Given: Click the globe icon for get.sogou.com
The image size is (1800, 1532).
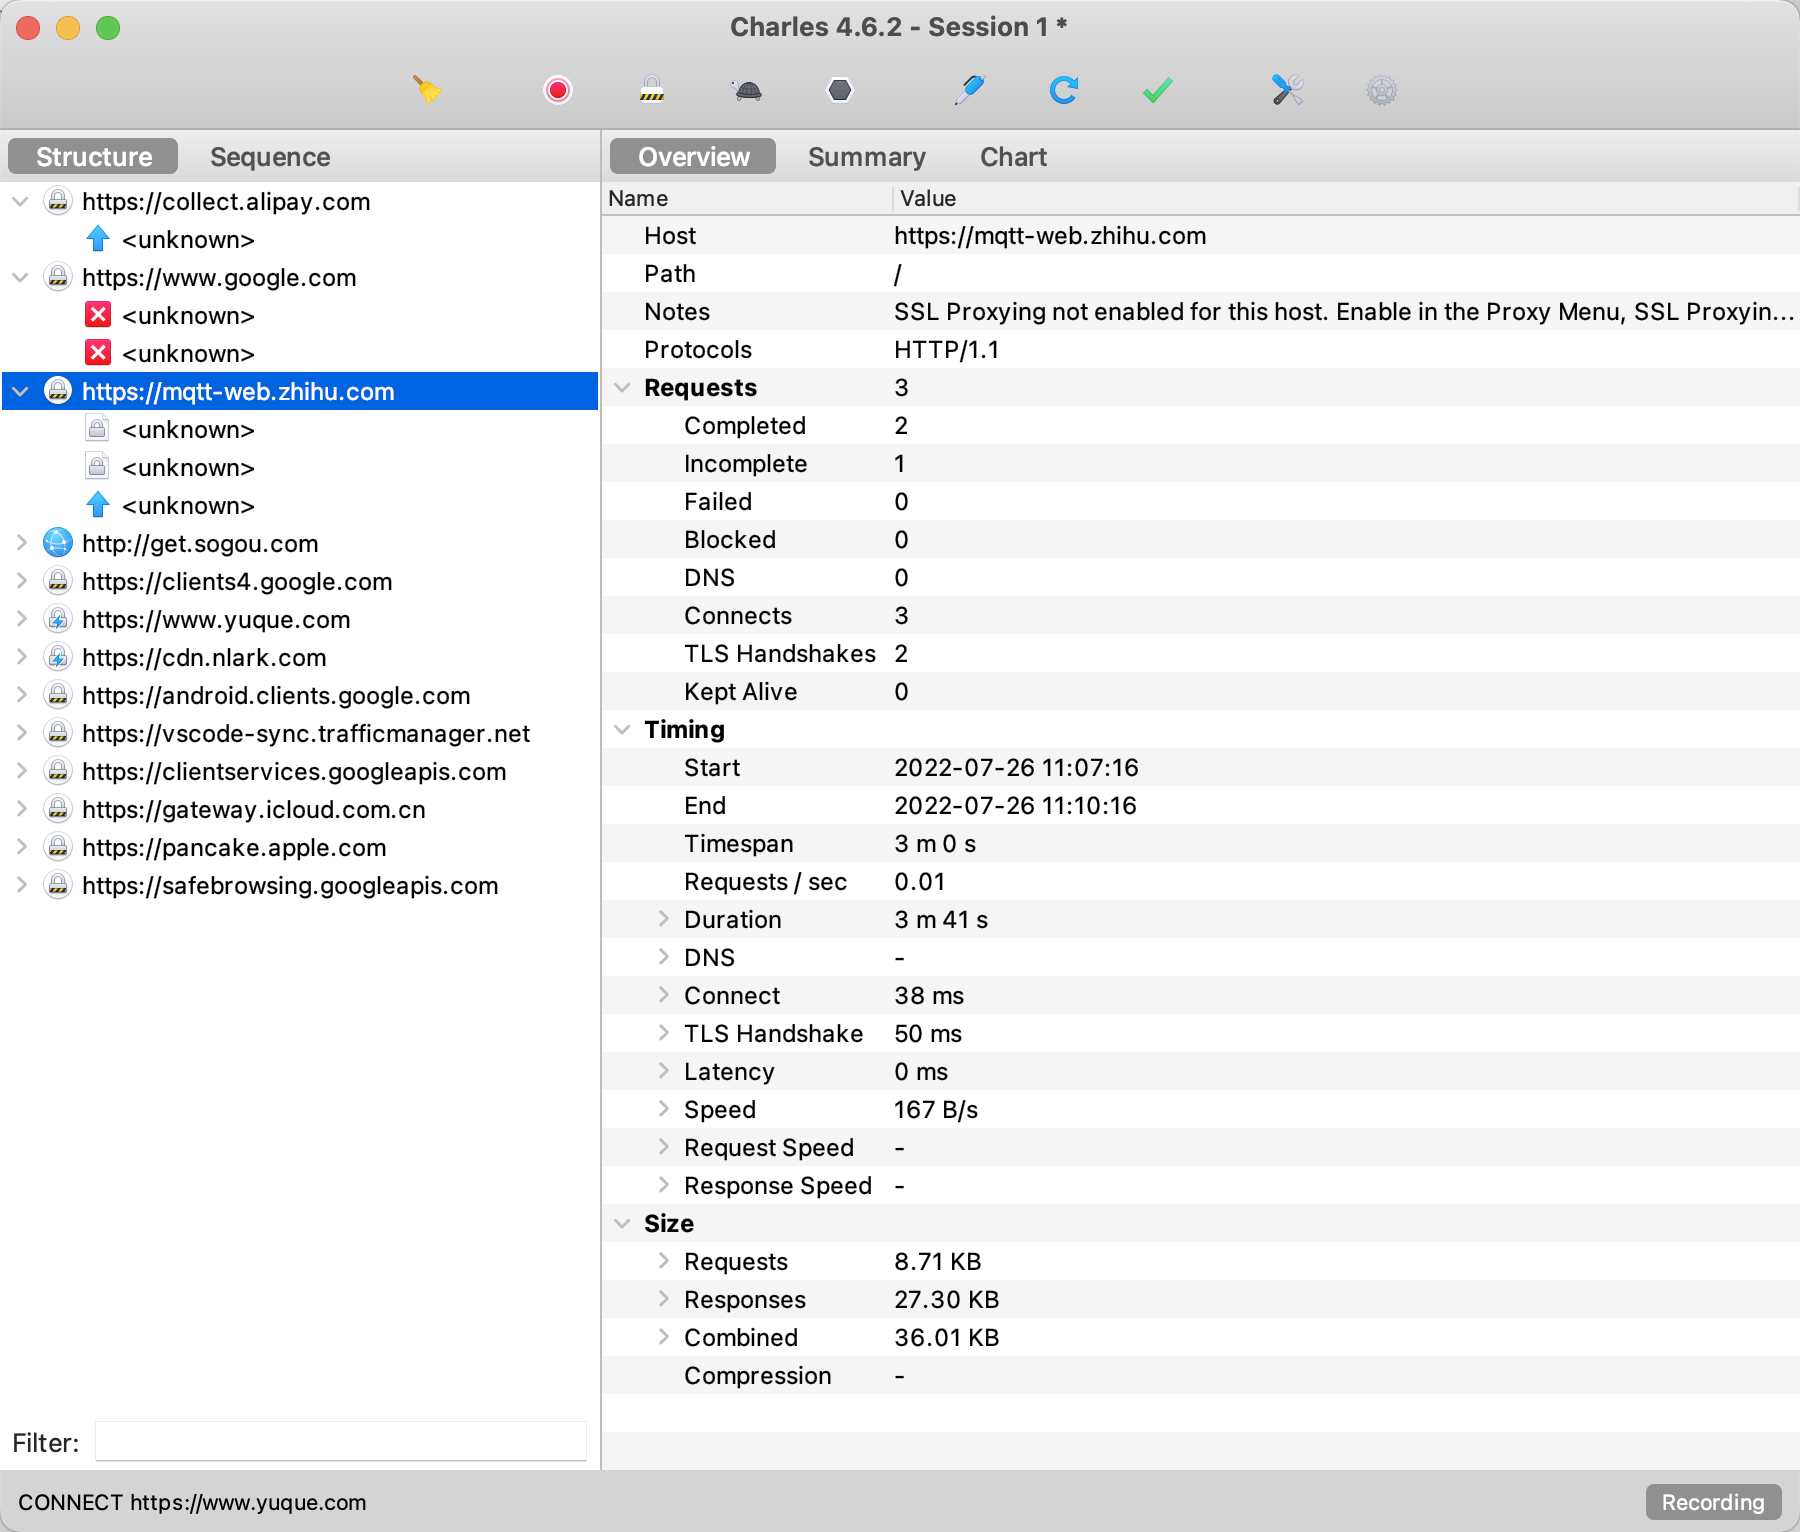Looking at the screenshot, I should click(58, 543).
